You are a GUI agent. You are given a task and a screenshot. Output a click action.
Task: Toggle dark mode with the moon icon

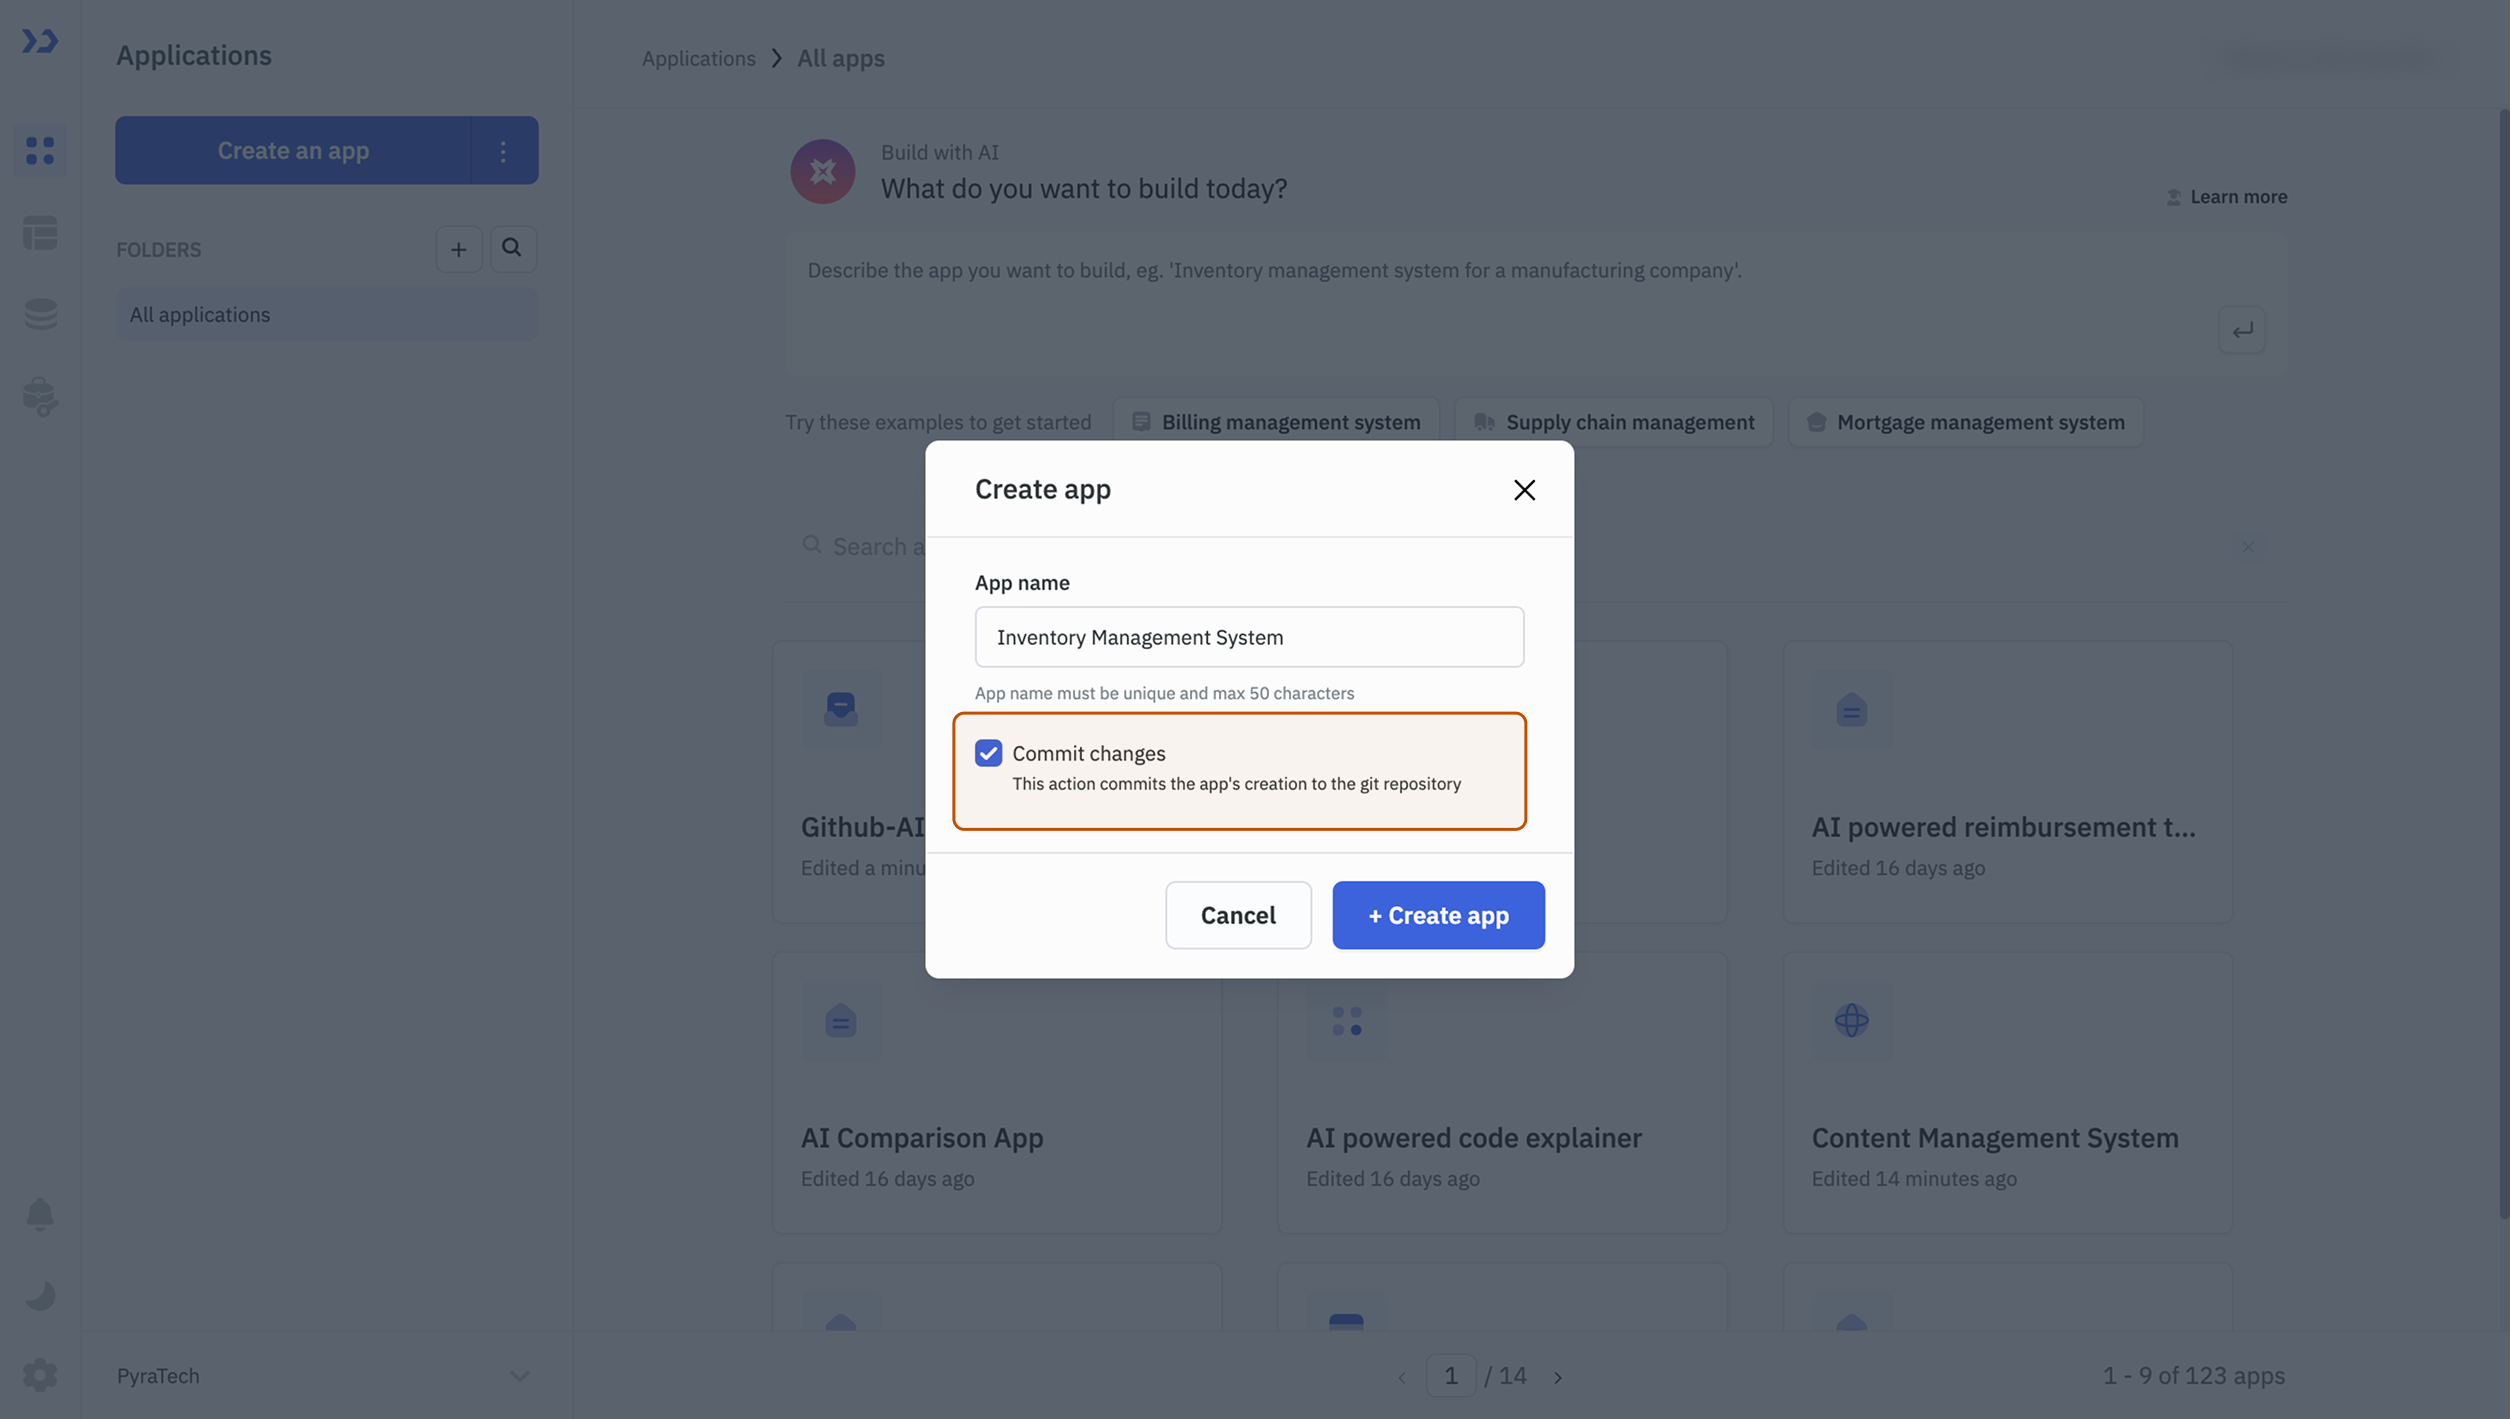40,1295
